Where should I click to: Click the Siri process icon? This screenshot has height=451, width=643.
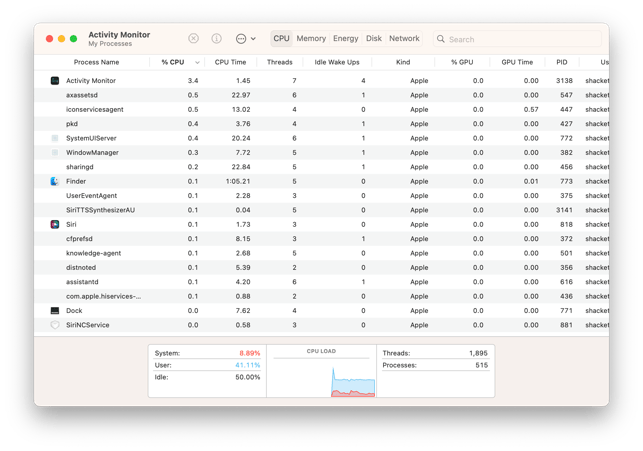coord(55,224)
